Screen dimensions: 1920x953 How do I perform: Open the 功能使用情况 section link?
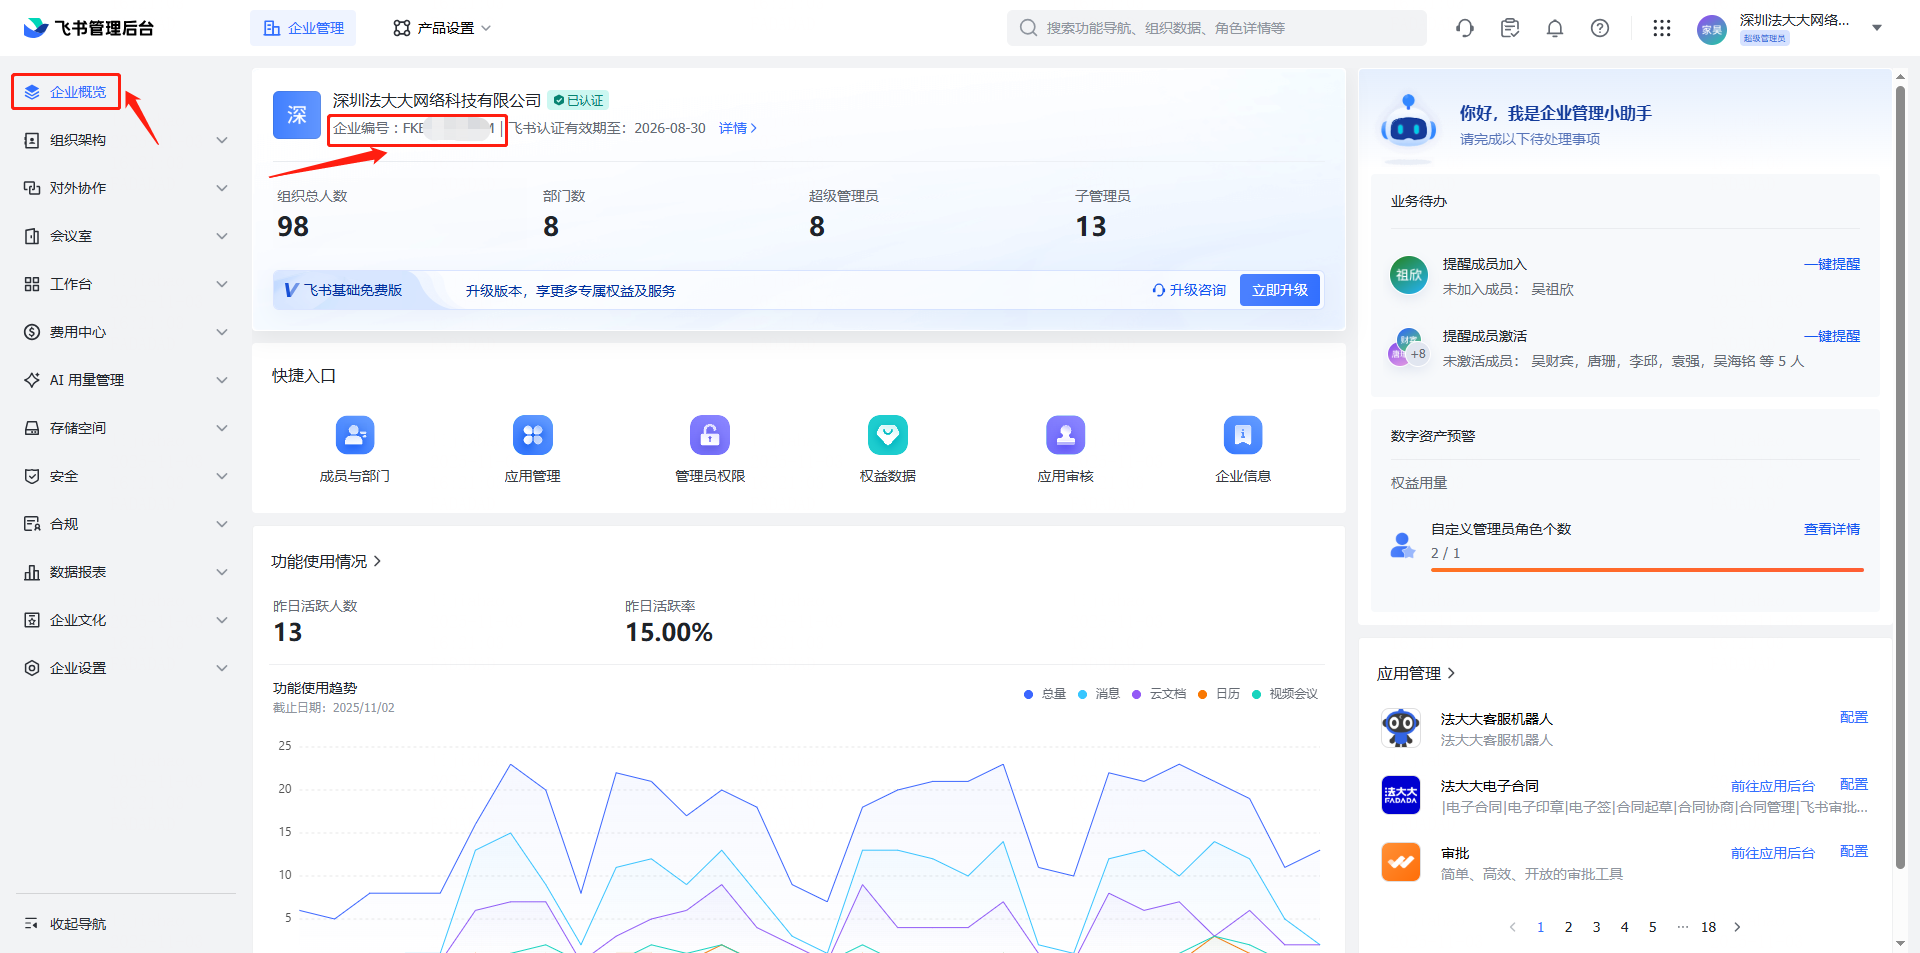pyautogui.click(x=326, y=562)
